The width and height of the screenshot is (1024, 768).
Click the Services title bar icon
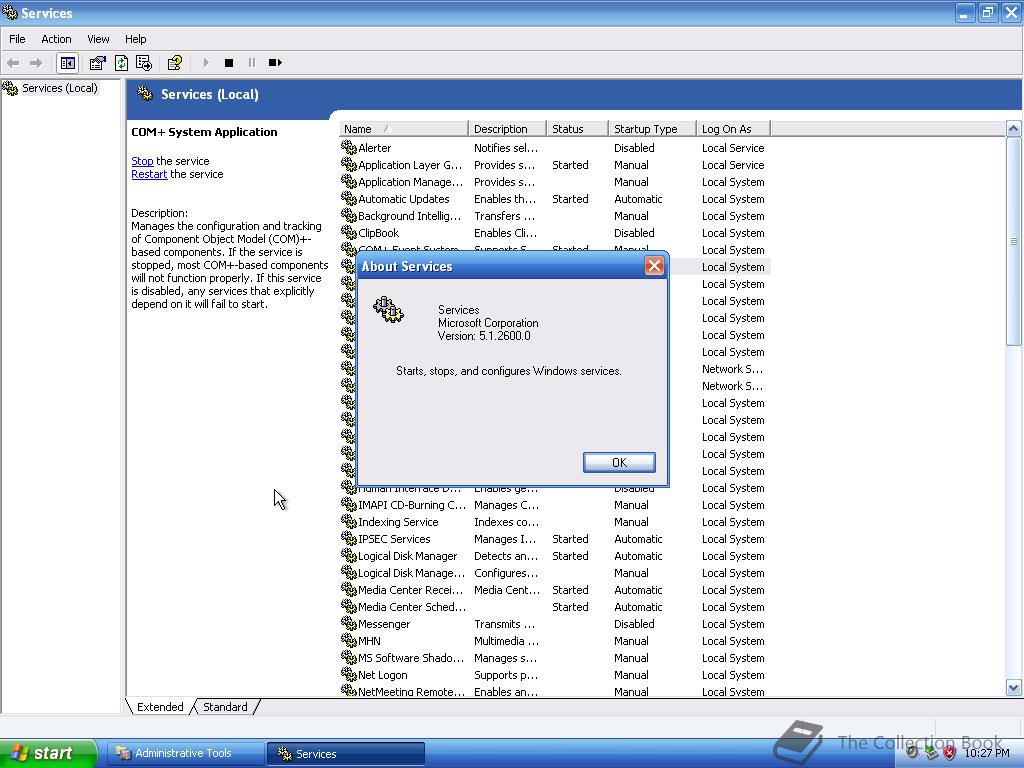(10, 12)
